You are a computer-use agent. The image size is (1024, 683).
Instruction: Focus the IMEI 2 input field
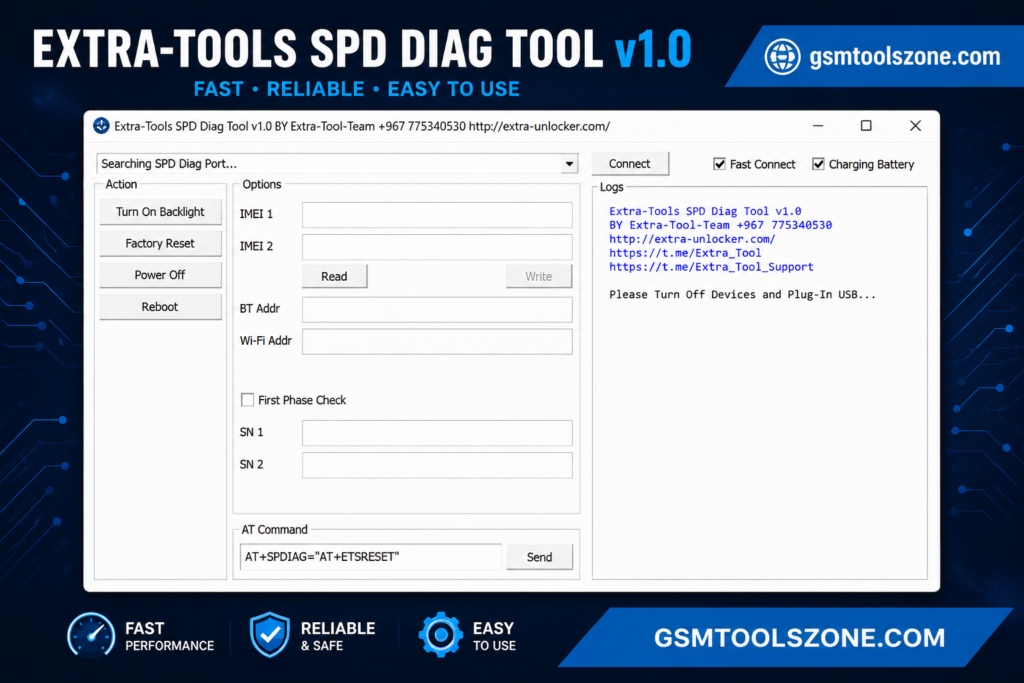437,247
